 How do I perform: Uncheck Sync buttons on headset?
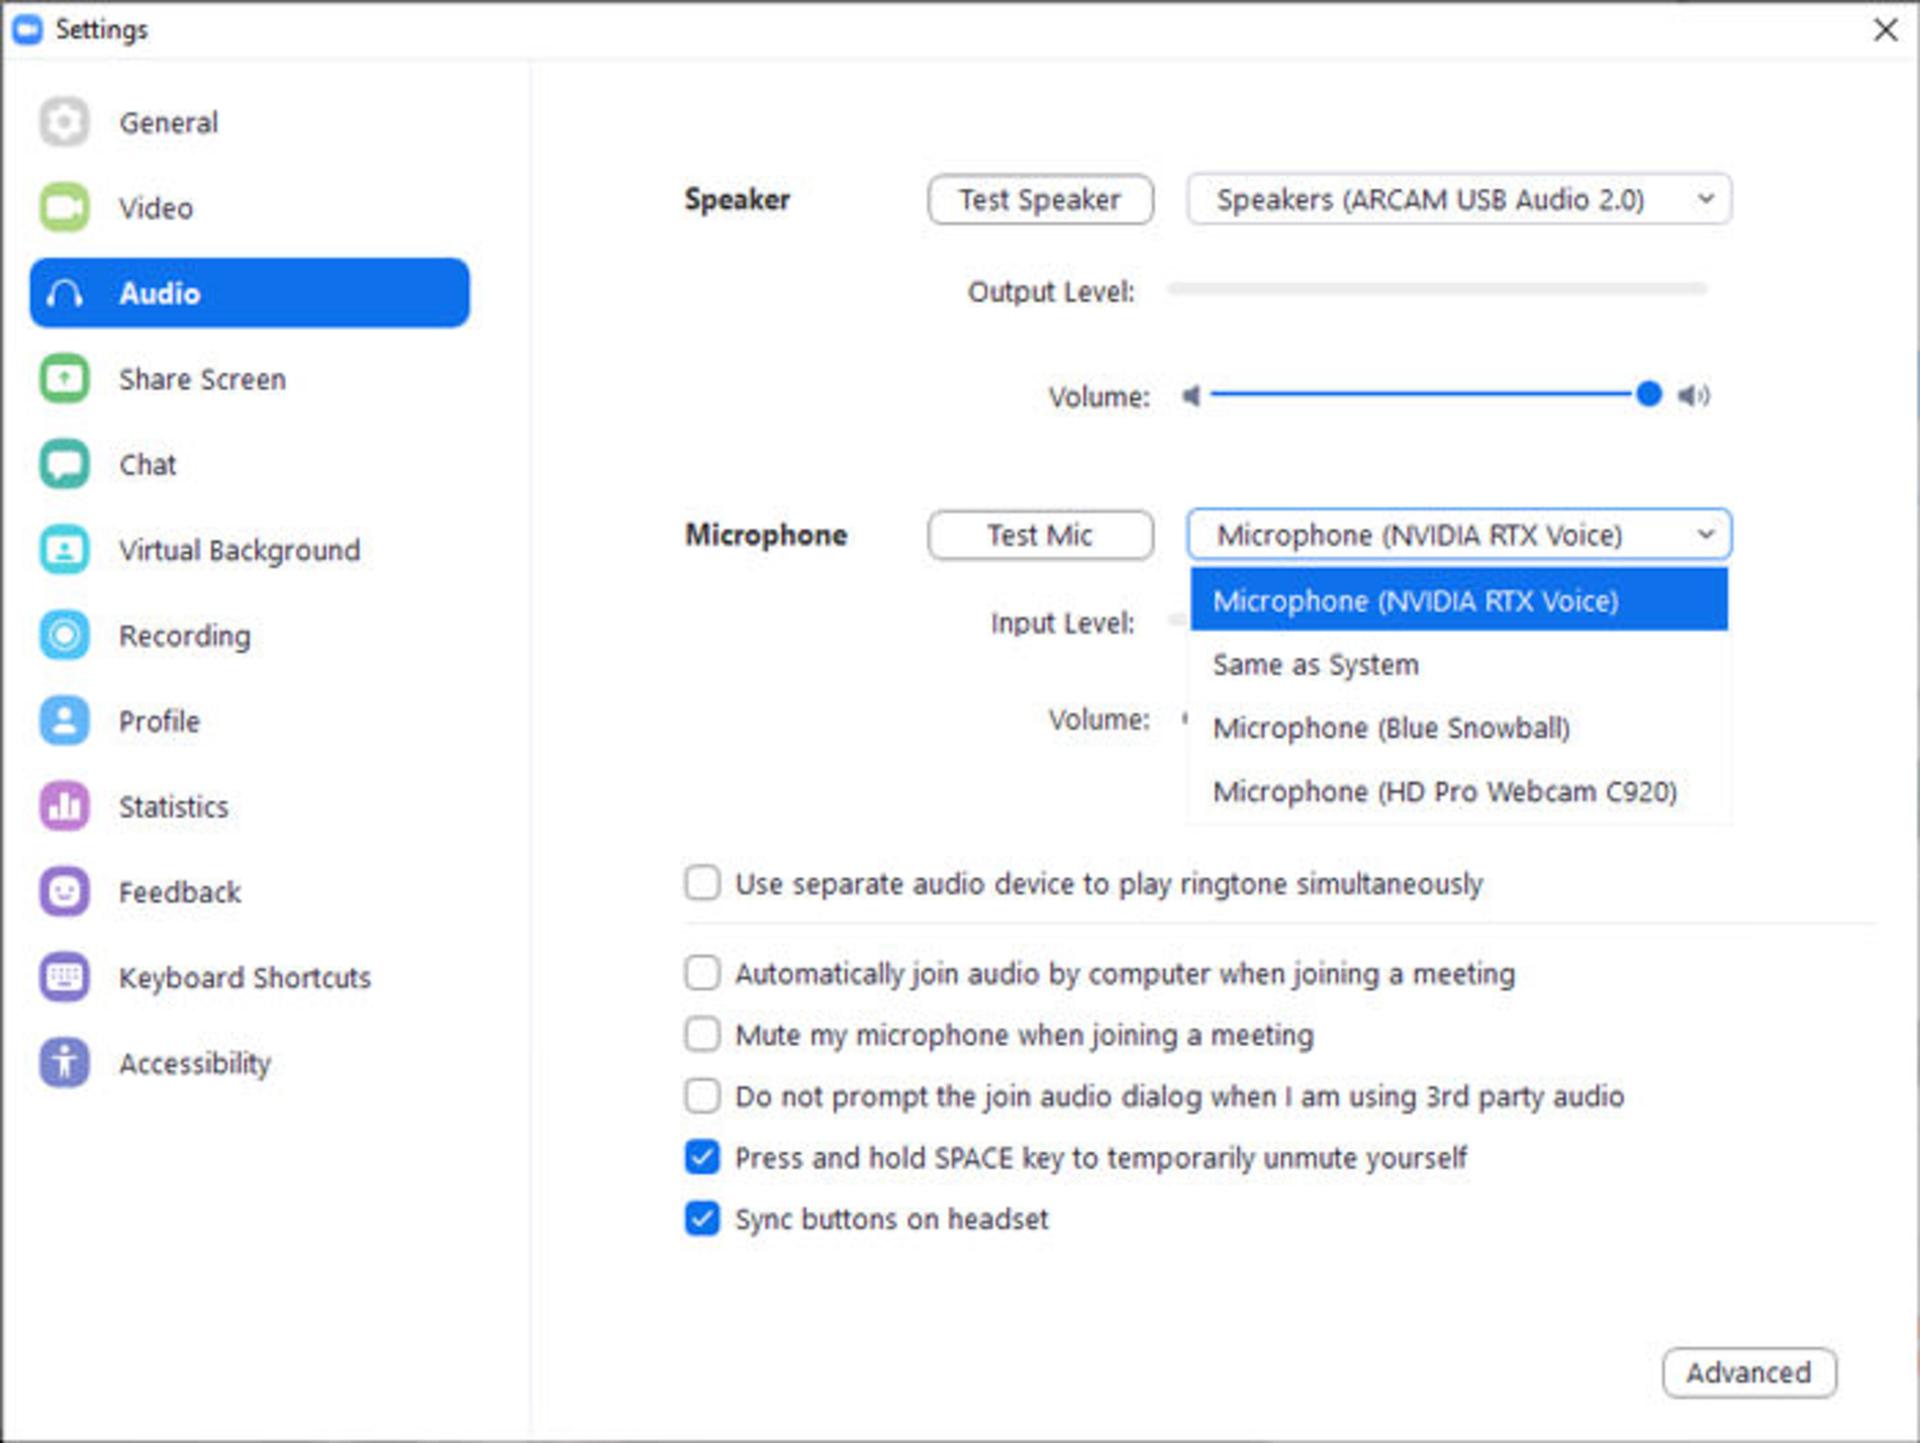click(x=702, y=1219)
